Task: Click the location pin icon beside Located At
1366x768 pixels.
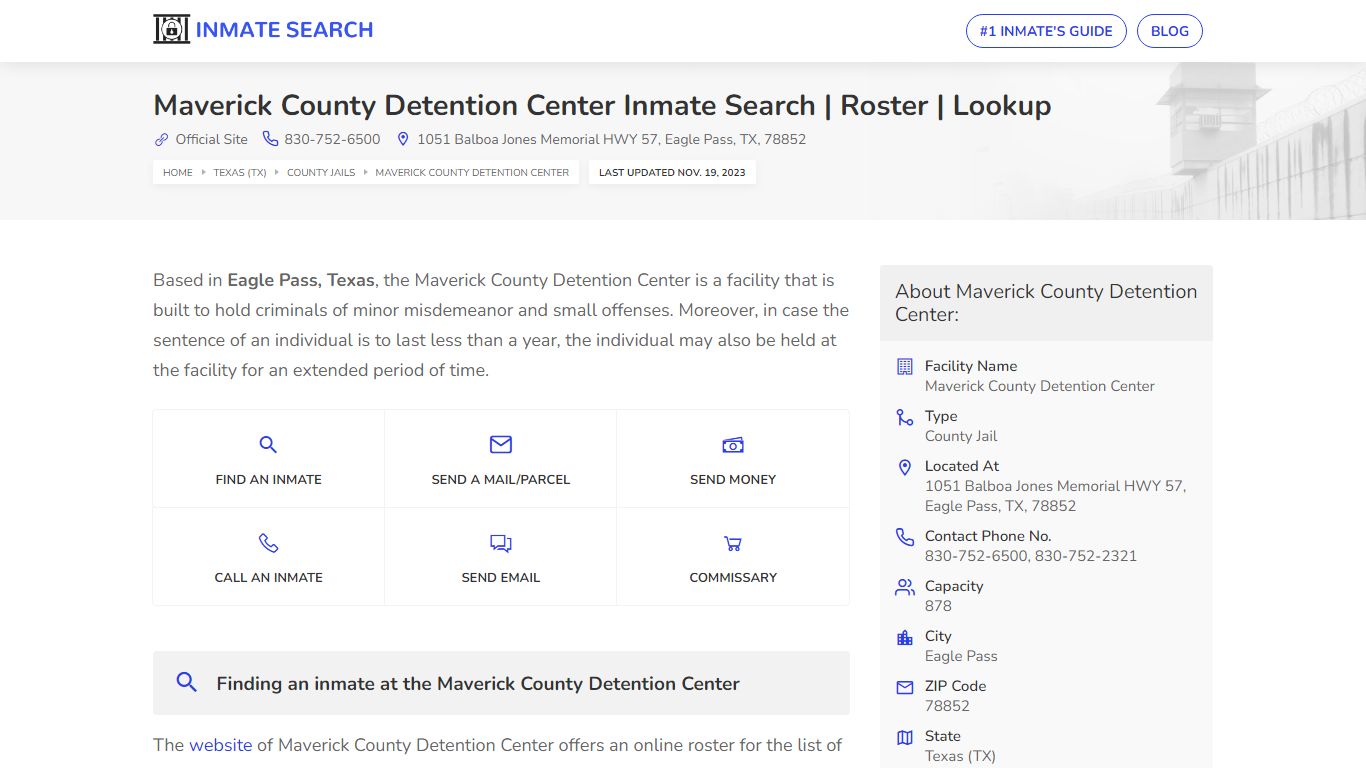Action: pyautogui.click(x=905, y=467)
